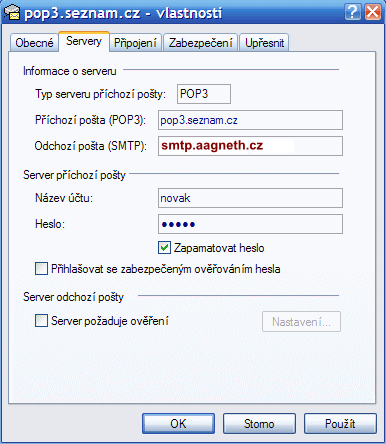Image resolution: width=386 pixels, height=444 pixels.
Task: Click the Heslo password field
Action: [250, 224]
